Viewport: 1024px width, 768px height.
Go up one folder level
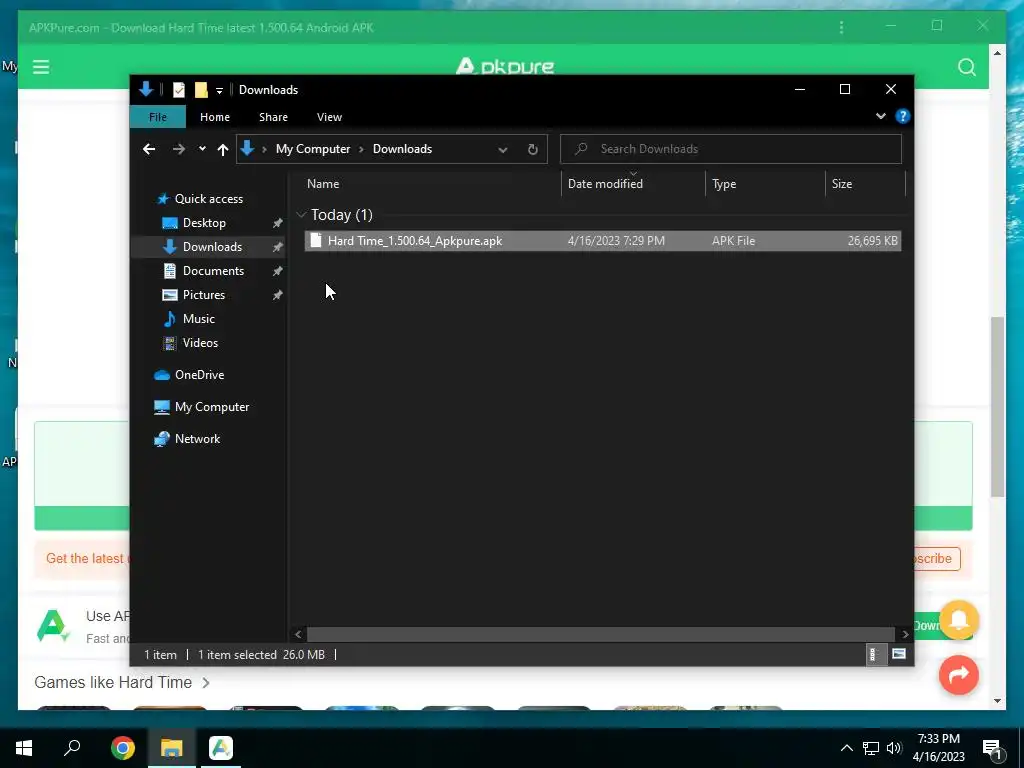tap(223, 150)
